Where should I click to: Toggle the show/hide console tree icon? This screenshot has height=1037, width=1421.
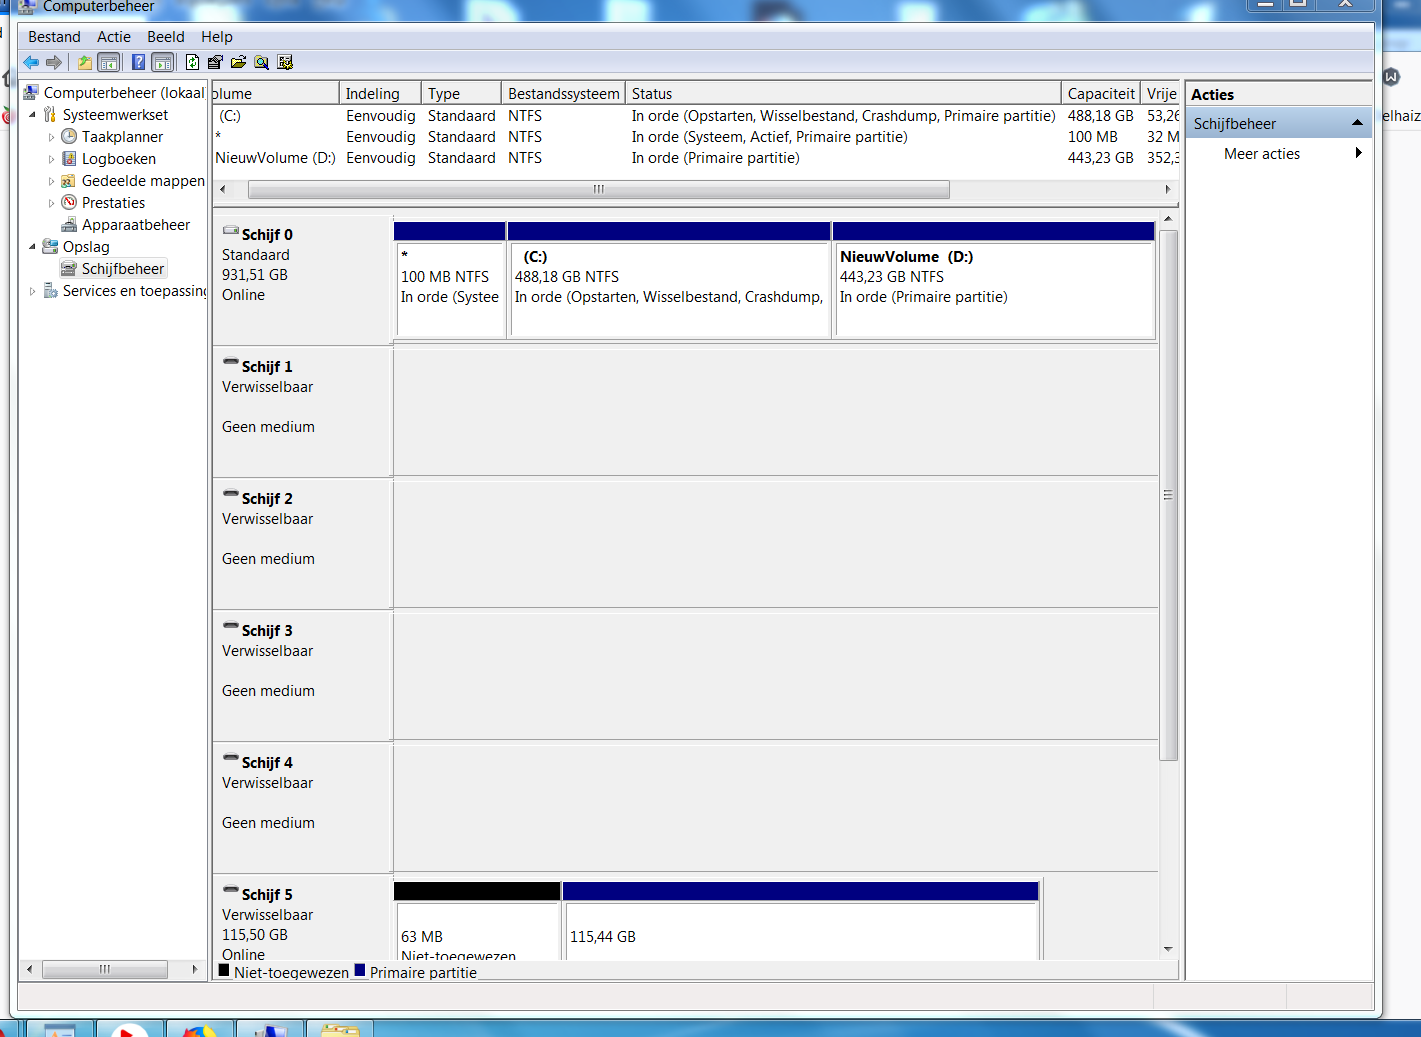click(x=109, y=62)
